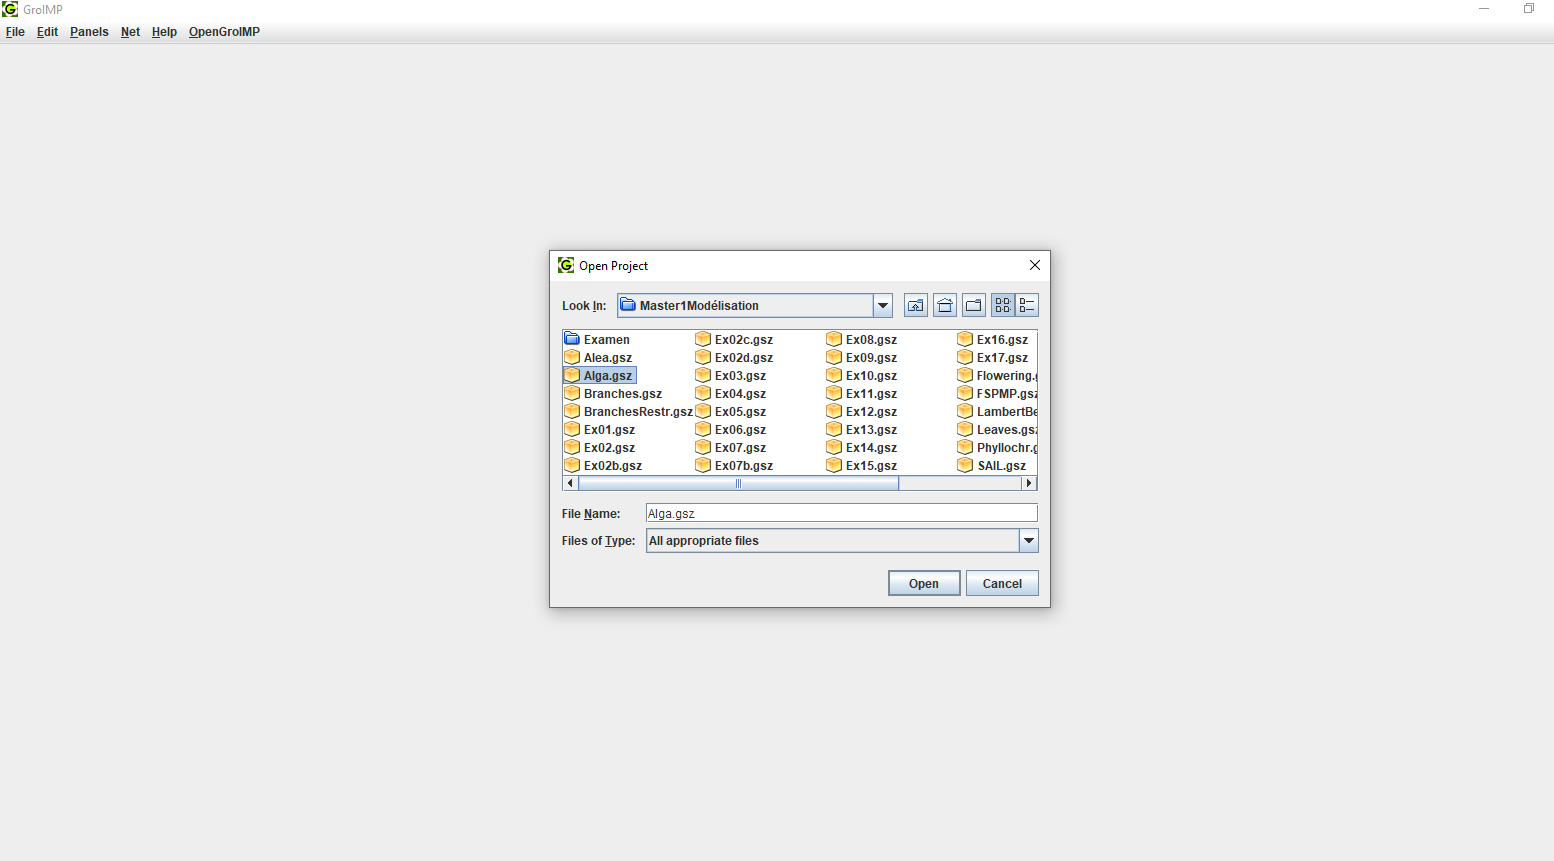Viewport: 1554px width, 861px height.
Task: Select the SAIL.gsz project file
Action: (1001, 466)
